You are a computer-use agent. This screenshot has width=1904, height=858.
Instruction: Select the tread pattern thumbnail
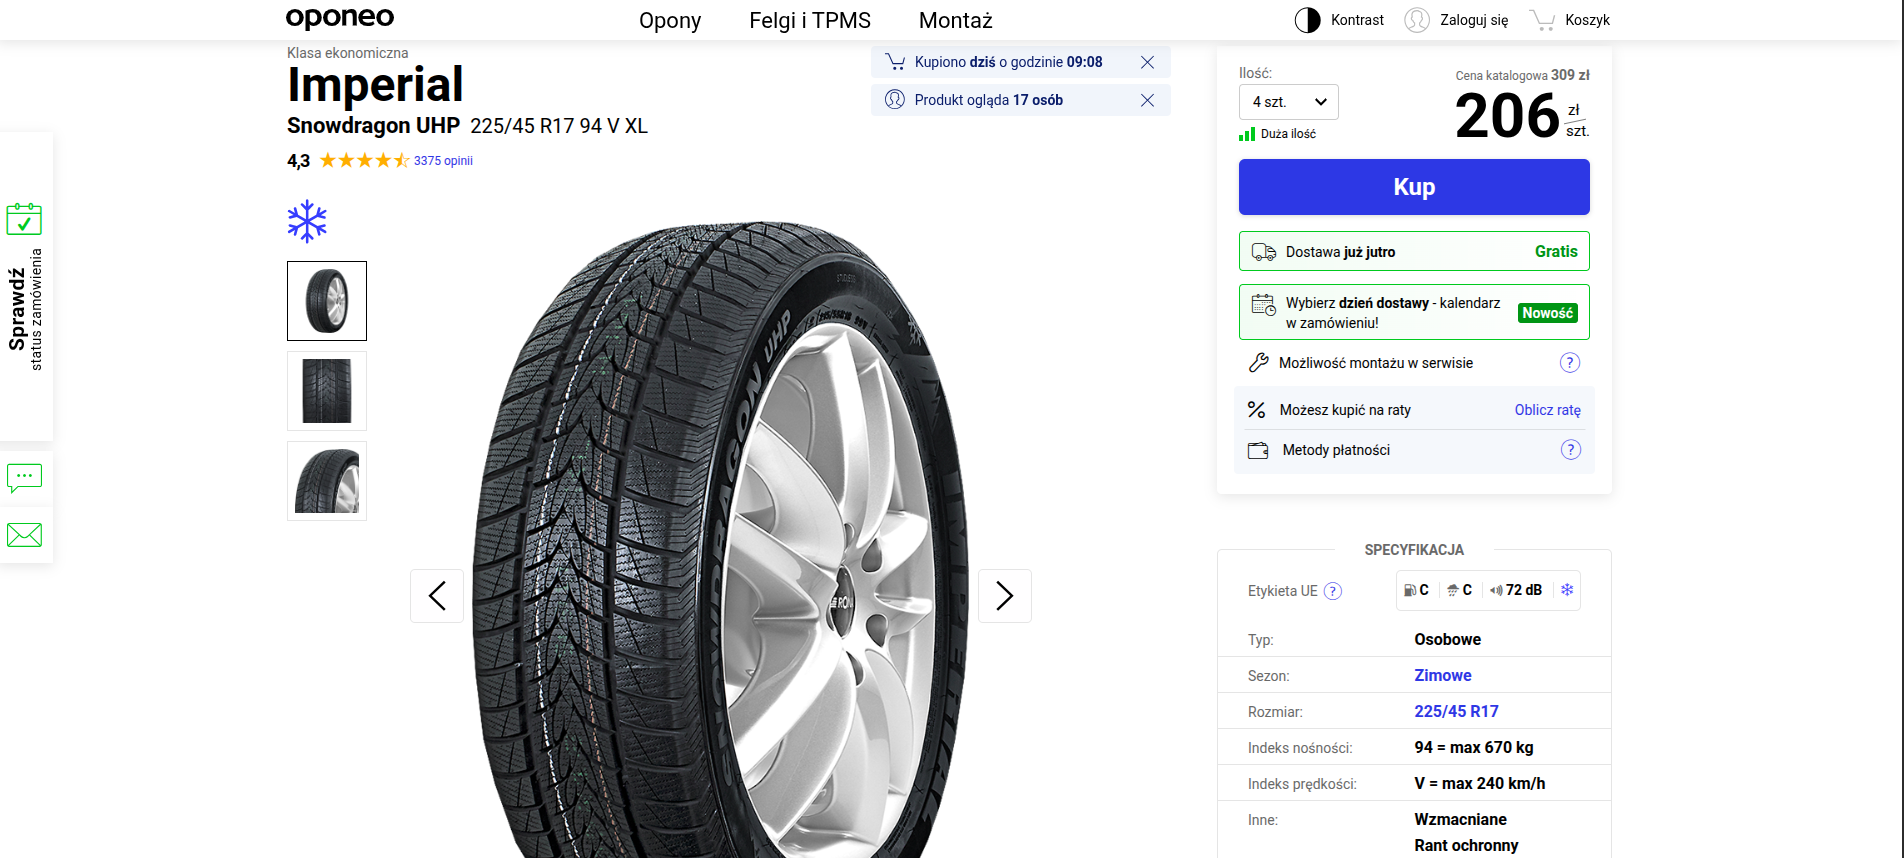tap(327, 391)
